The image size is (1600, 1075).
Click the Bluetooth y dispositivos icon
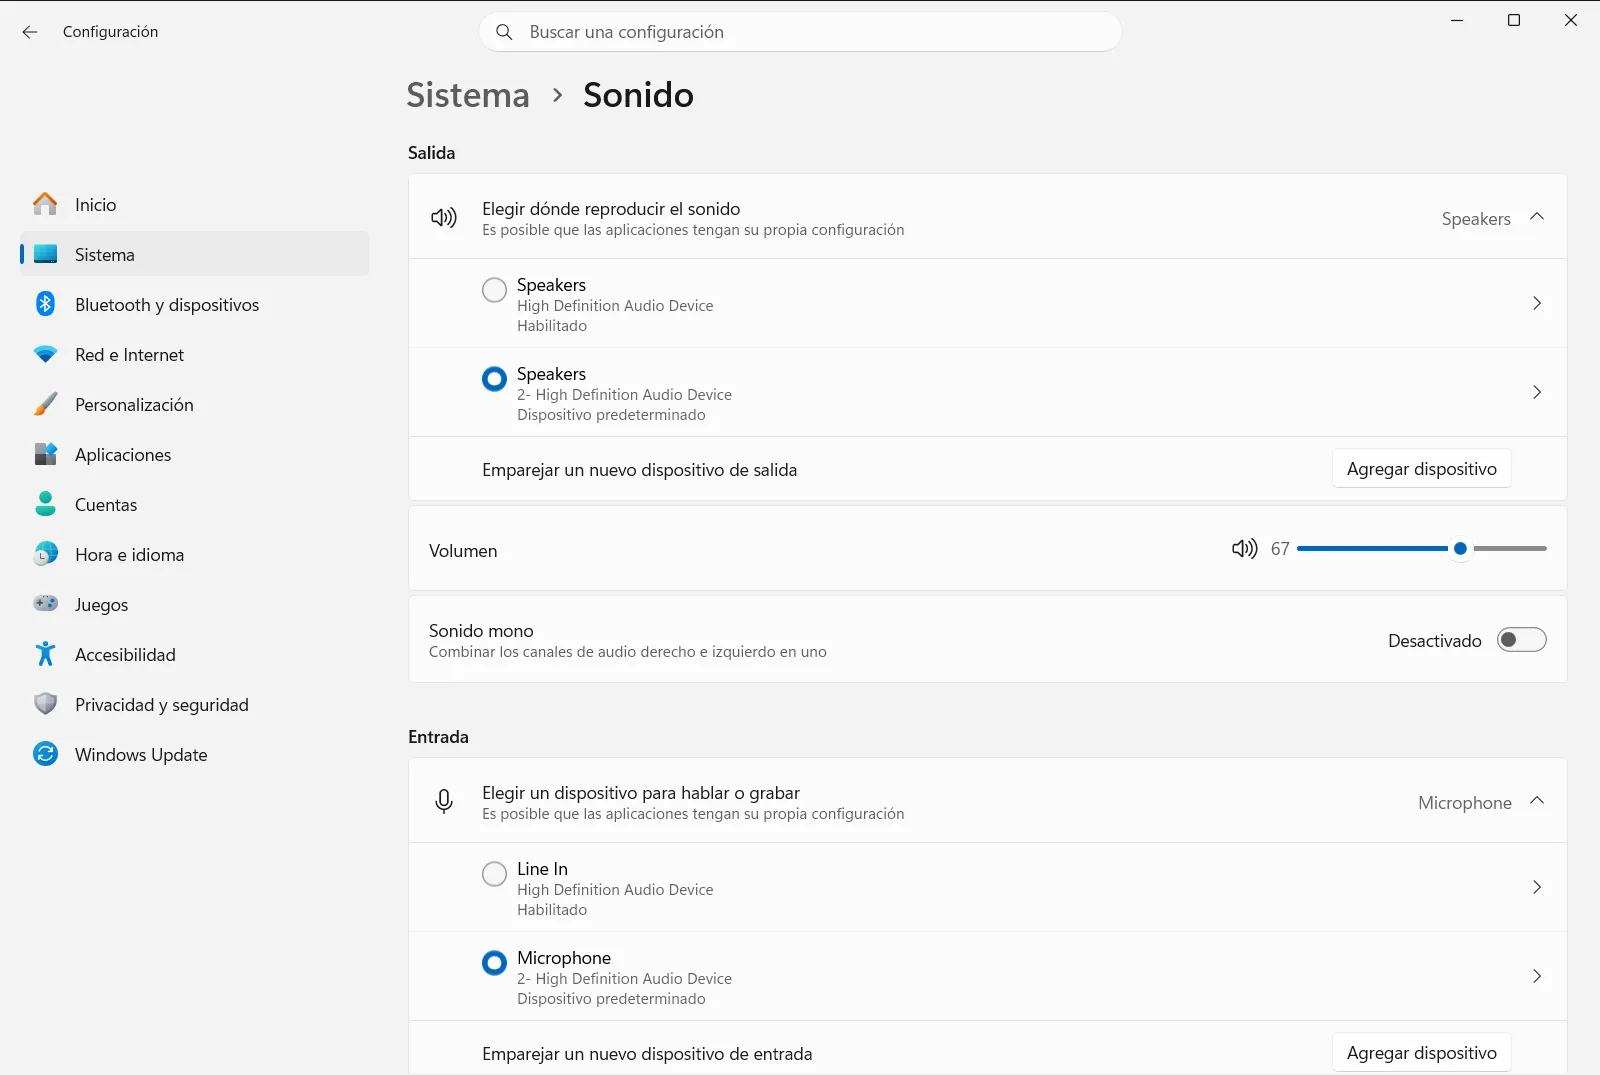45,304
